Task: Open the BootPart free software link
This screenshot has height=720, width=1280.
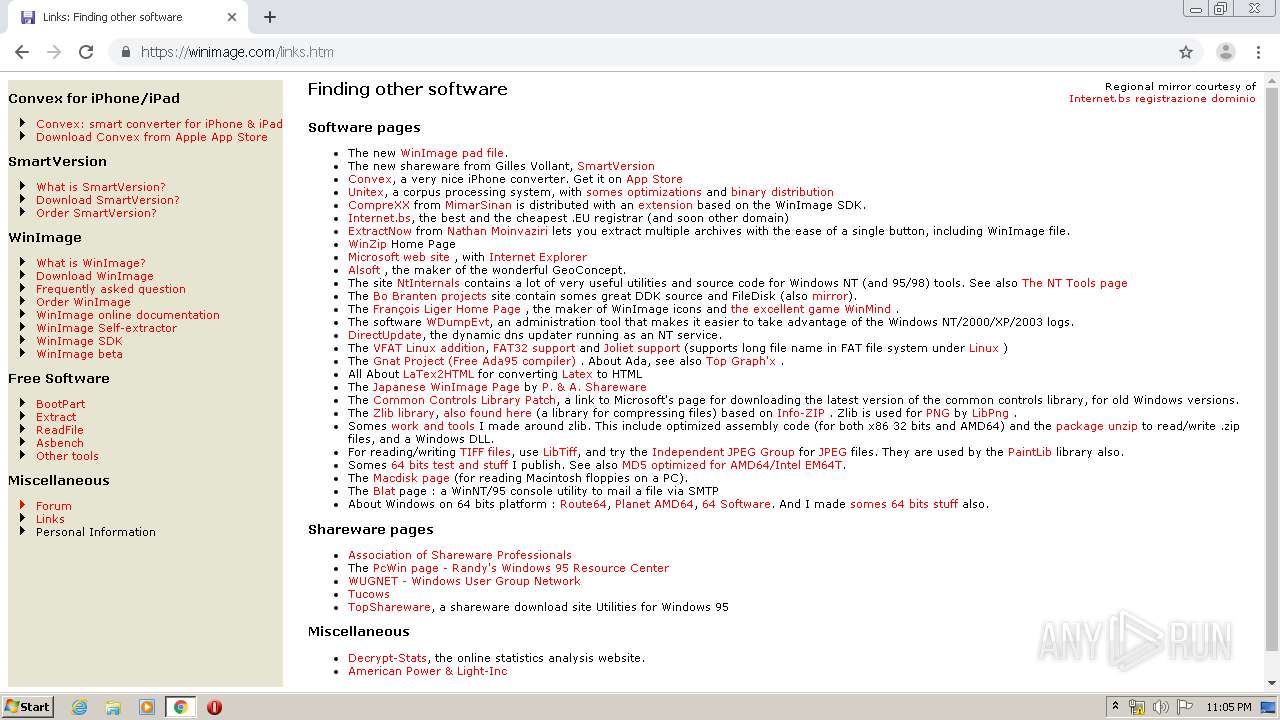Action: tap(60, 404)
